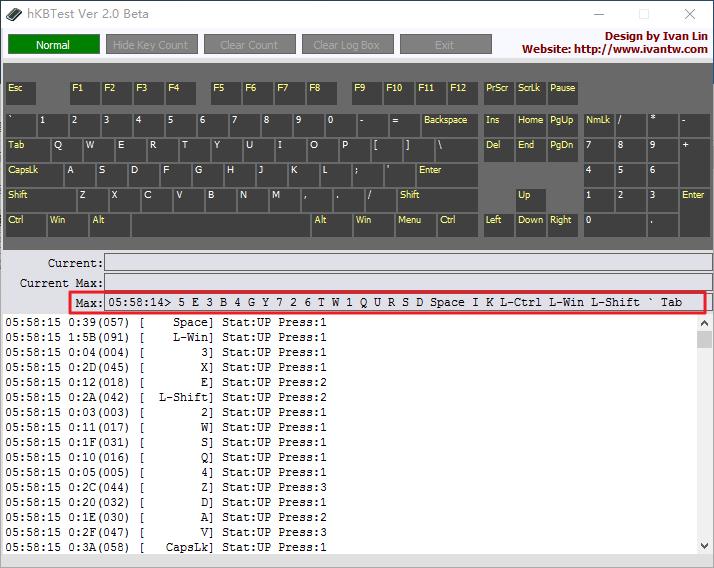Click the NmLk key on the numpad
The width and height of the screenshot is (714, 568).
tap(598, 125)
